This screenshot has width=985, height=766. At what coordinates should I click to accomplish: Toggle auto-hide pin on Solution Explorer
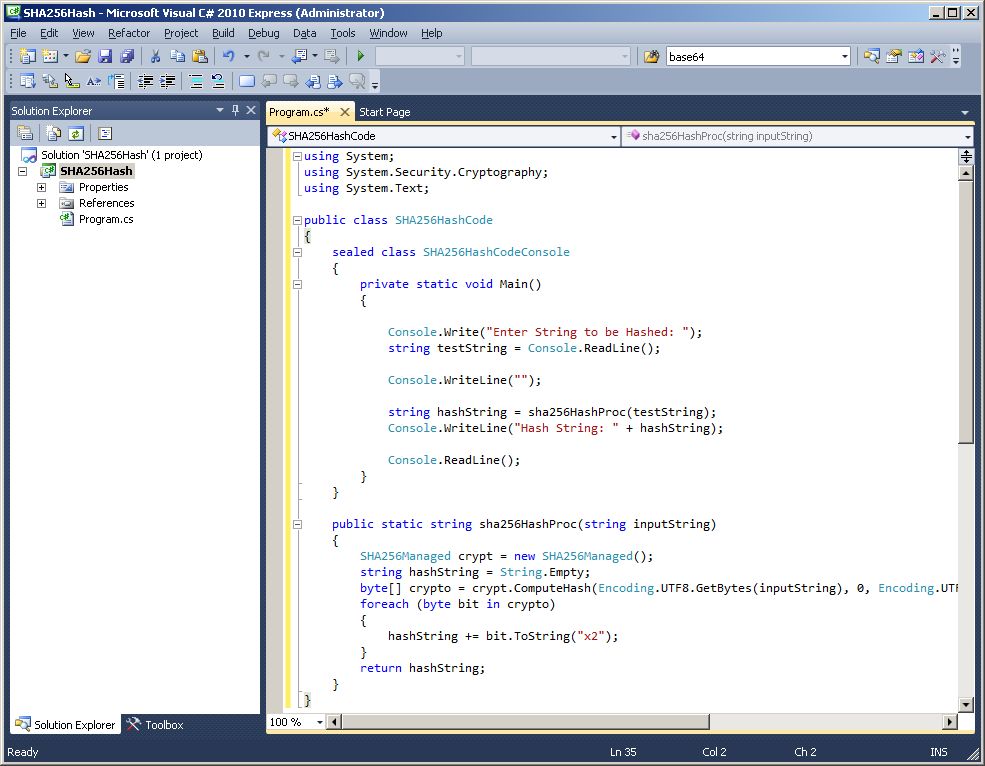(235, 111)
